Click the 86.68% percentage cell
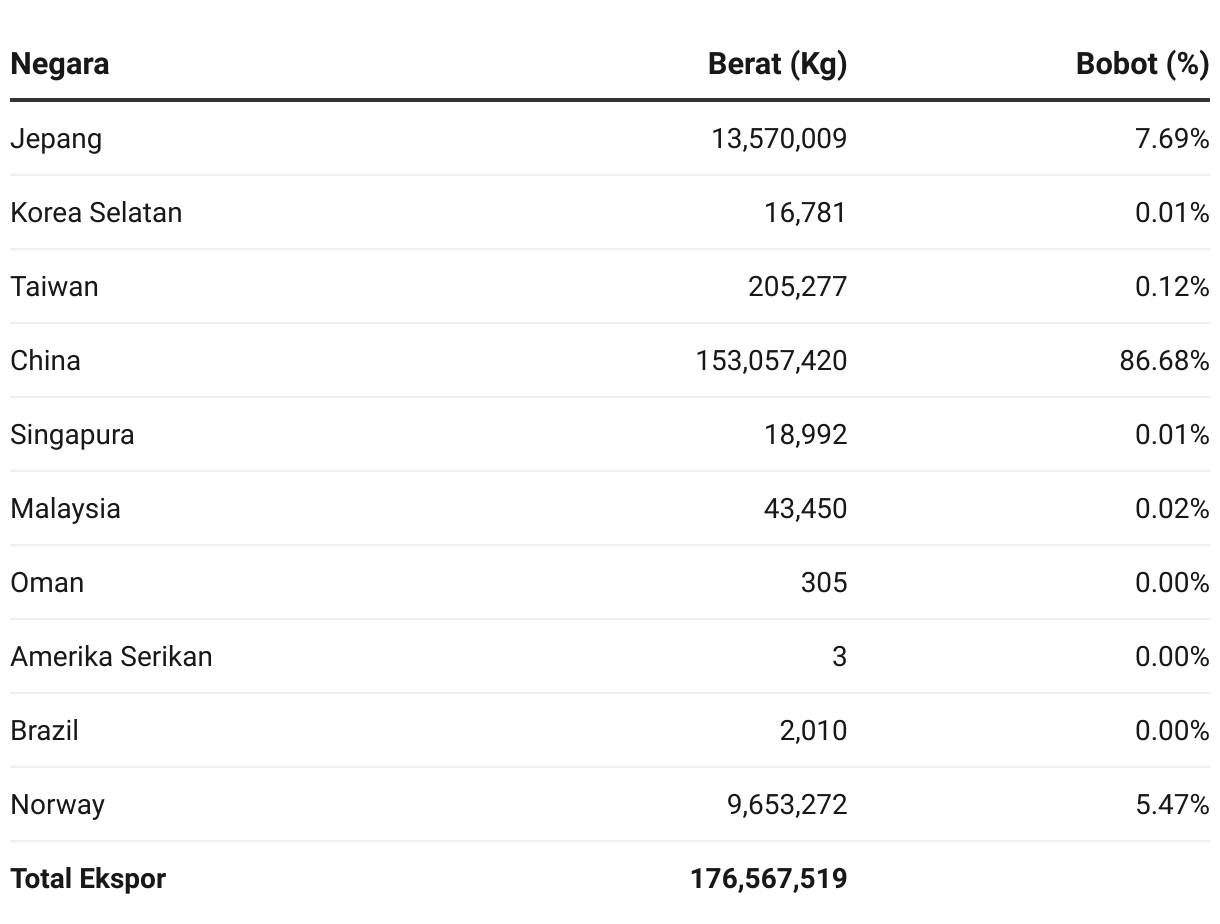The image size is (1220, 924). click(1164, 360)
